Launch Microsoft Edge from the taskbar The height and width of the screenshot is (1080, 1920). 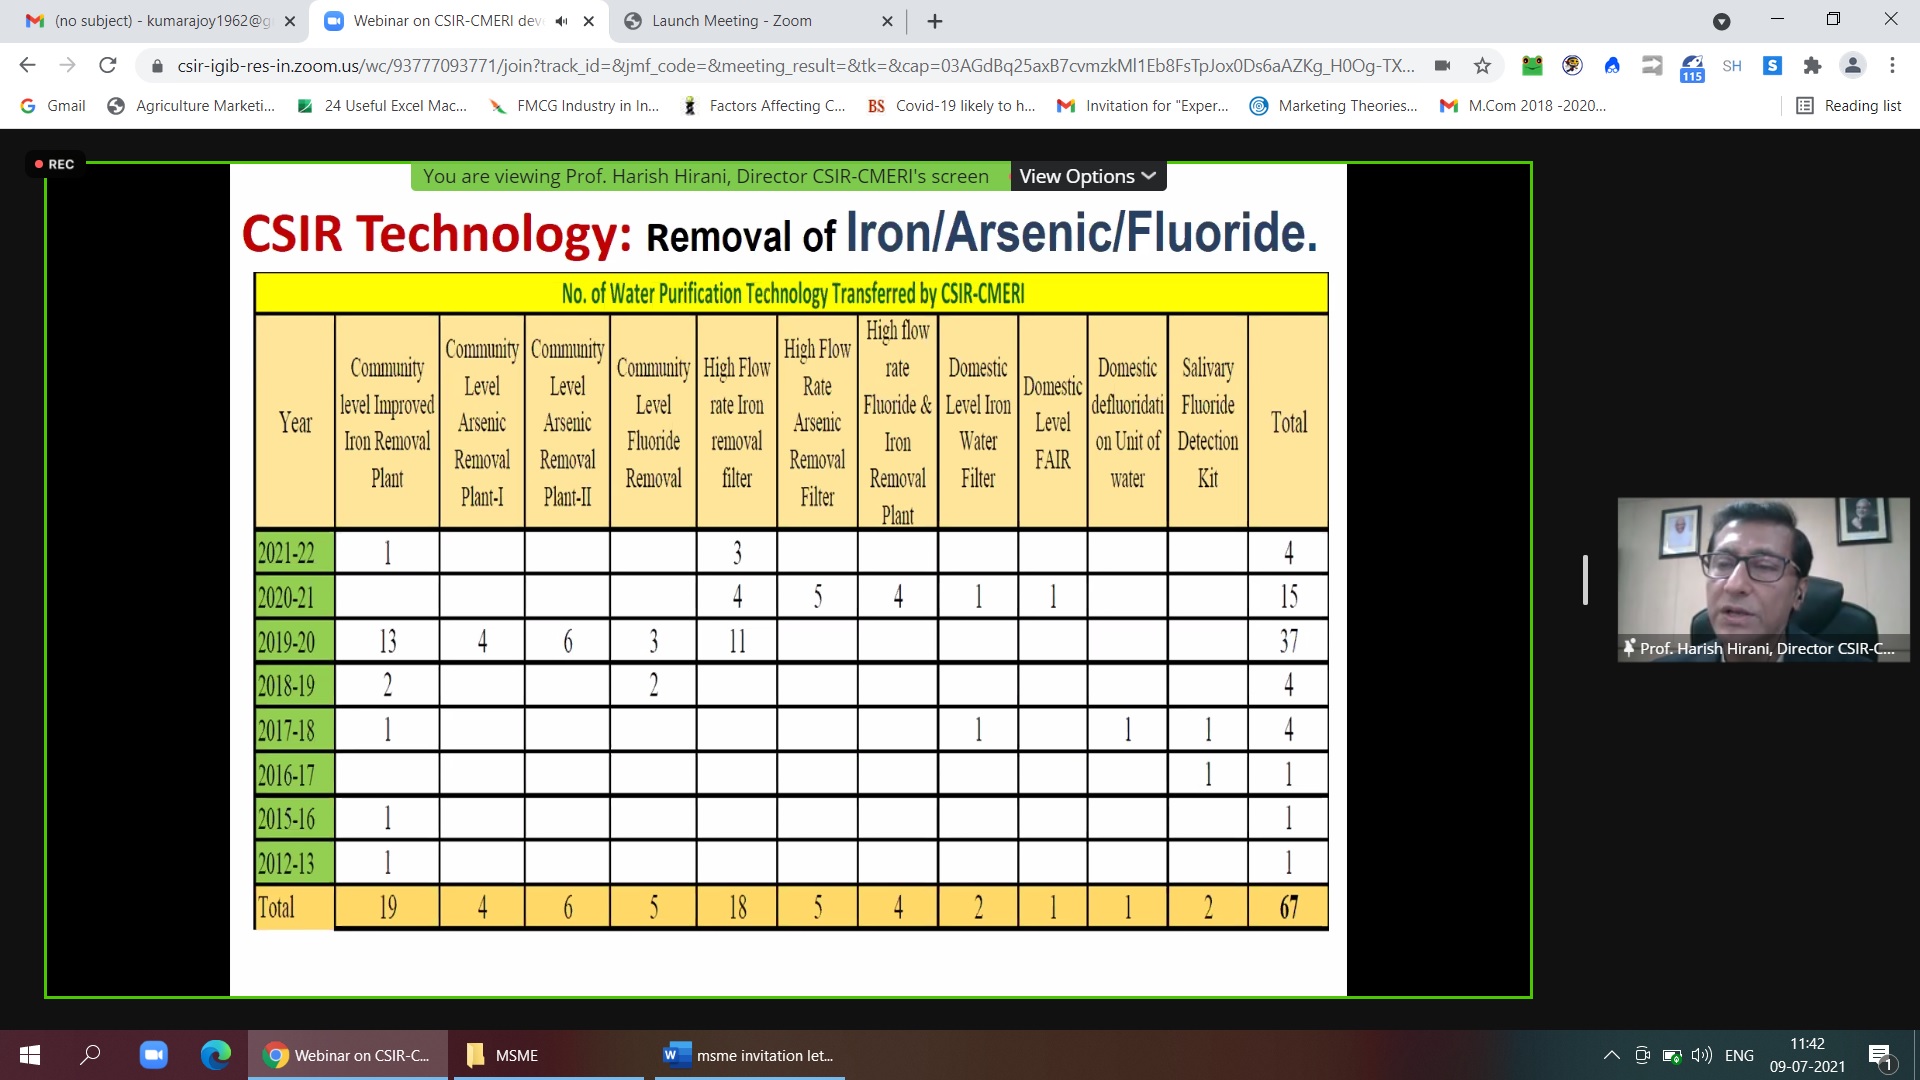(215, 1055)
